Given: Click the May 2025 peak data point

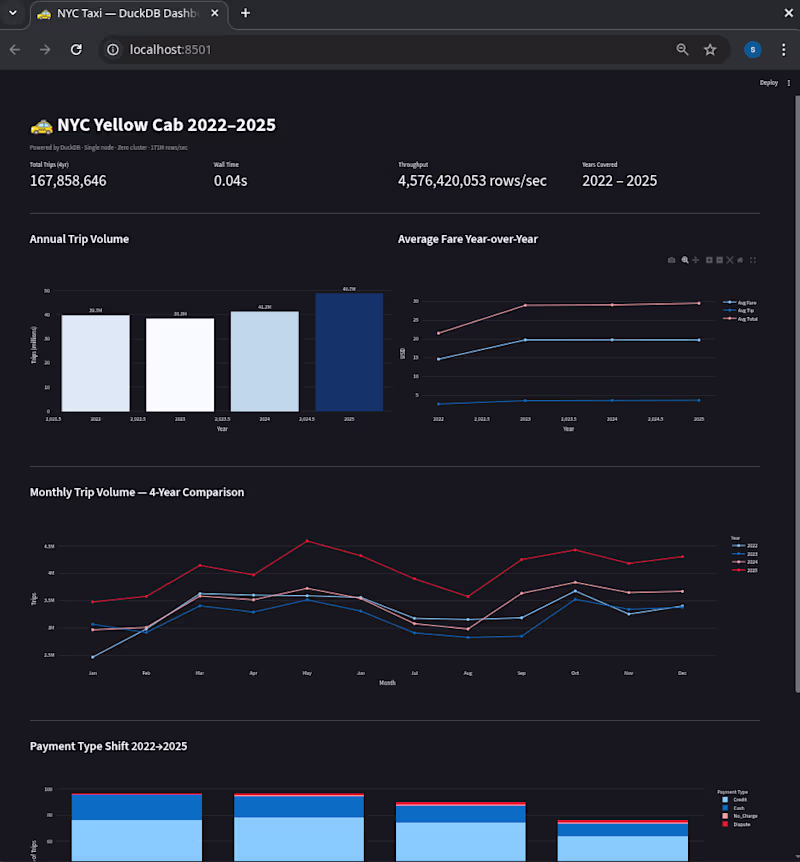Looking at the screenshot, I should point(307,541).
